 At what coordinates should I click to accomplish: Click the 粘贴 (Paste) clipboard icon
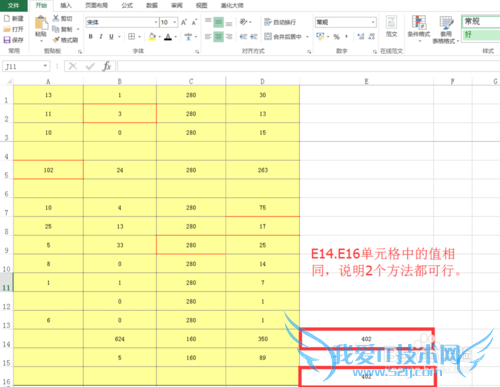(x=41, y=23)
